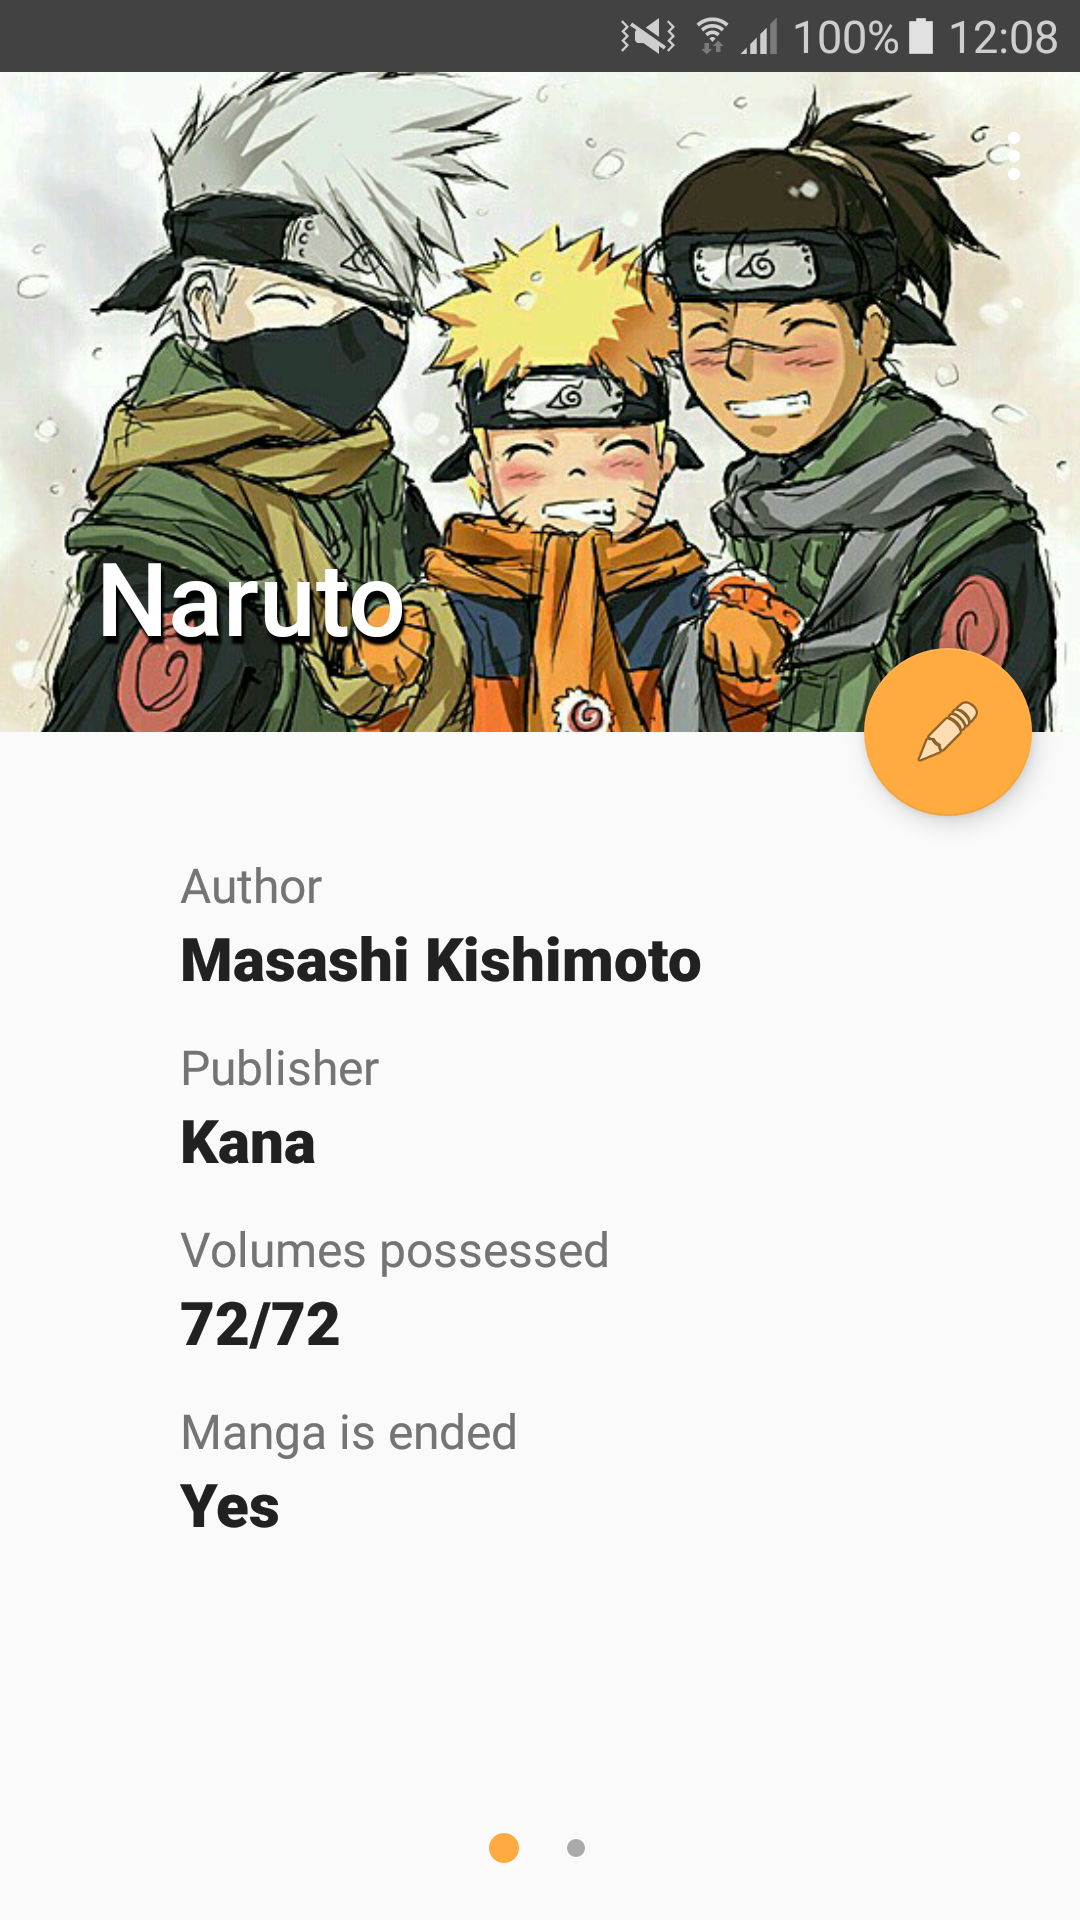Image resolution: width=1080 pixels, height=1920 pixels.
Task: Tap the Author label
Action: point(251,887)
